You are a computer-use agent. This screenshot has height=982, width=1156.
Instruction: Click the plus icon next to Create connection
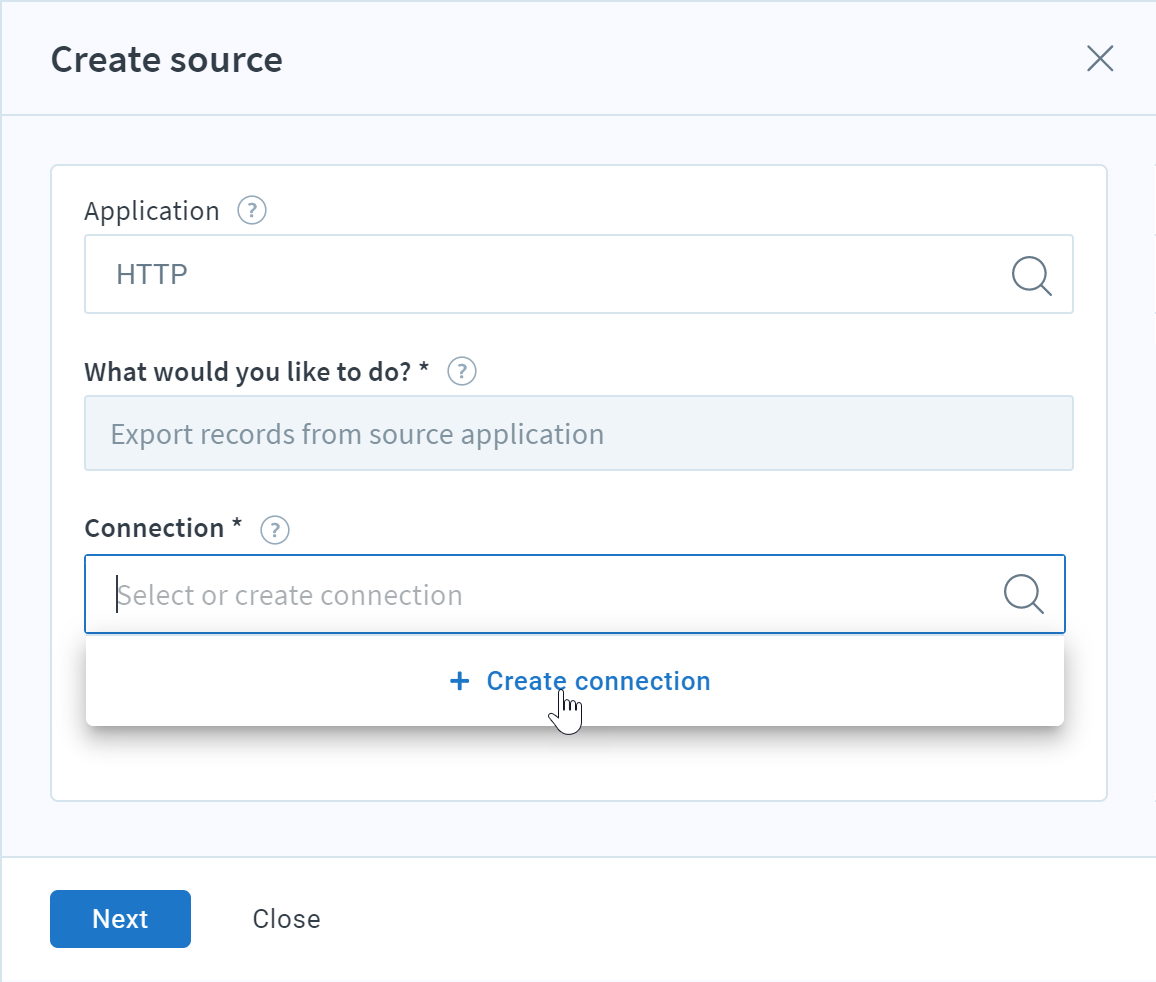[459, 681]
